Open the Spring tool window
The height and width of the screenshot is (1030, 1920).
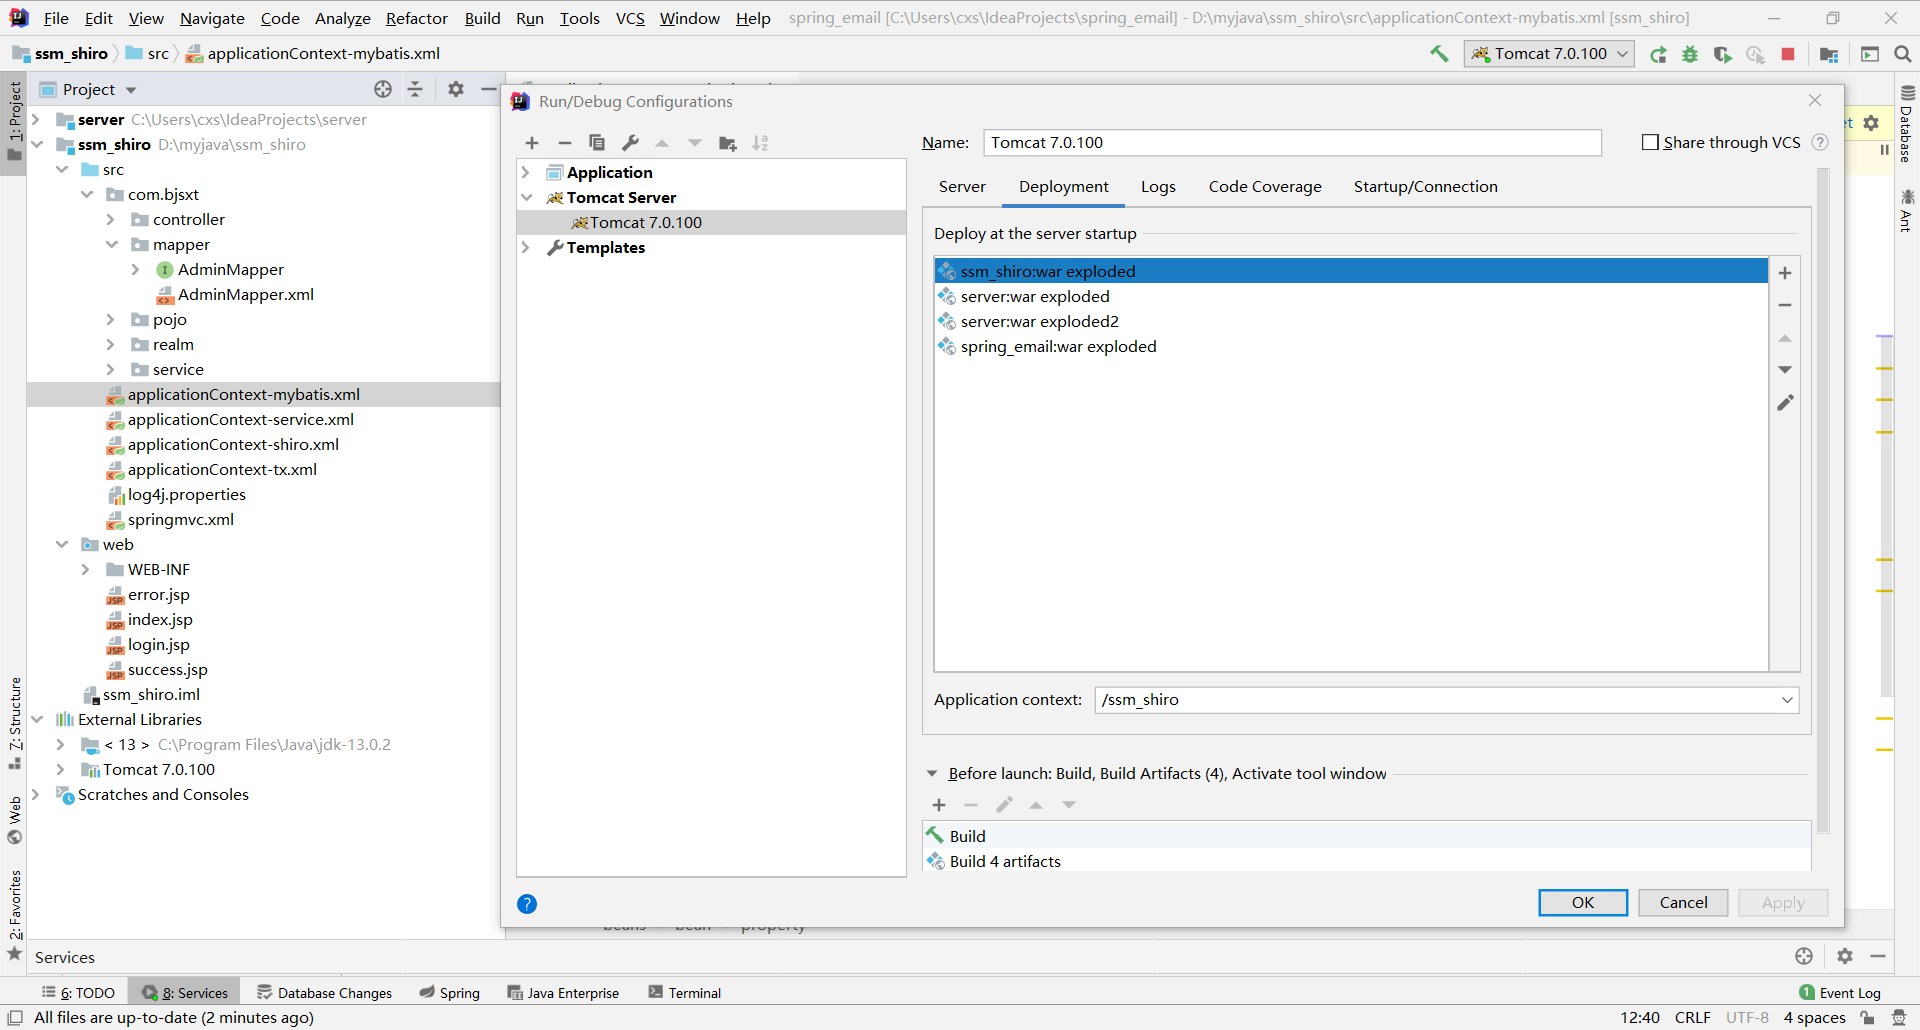(450, 992)
